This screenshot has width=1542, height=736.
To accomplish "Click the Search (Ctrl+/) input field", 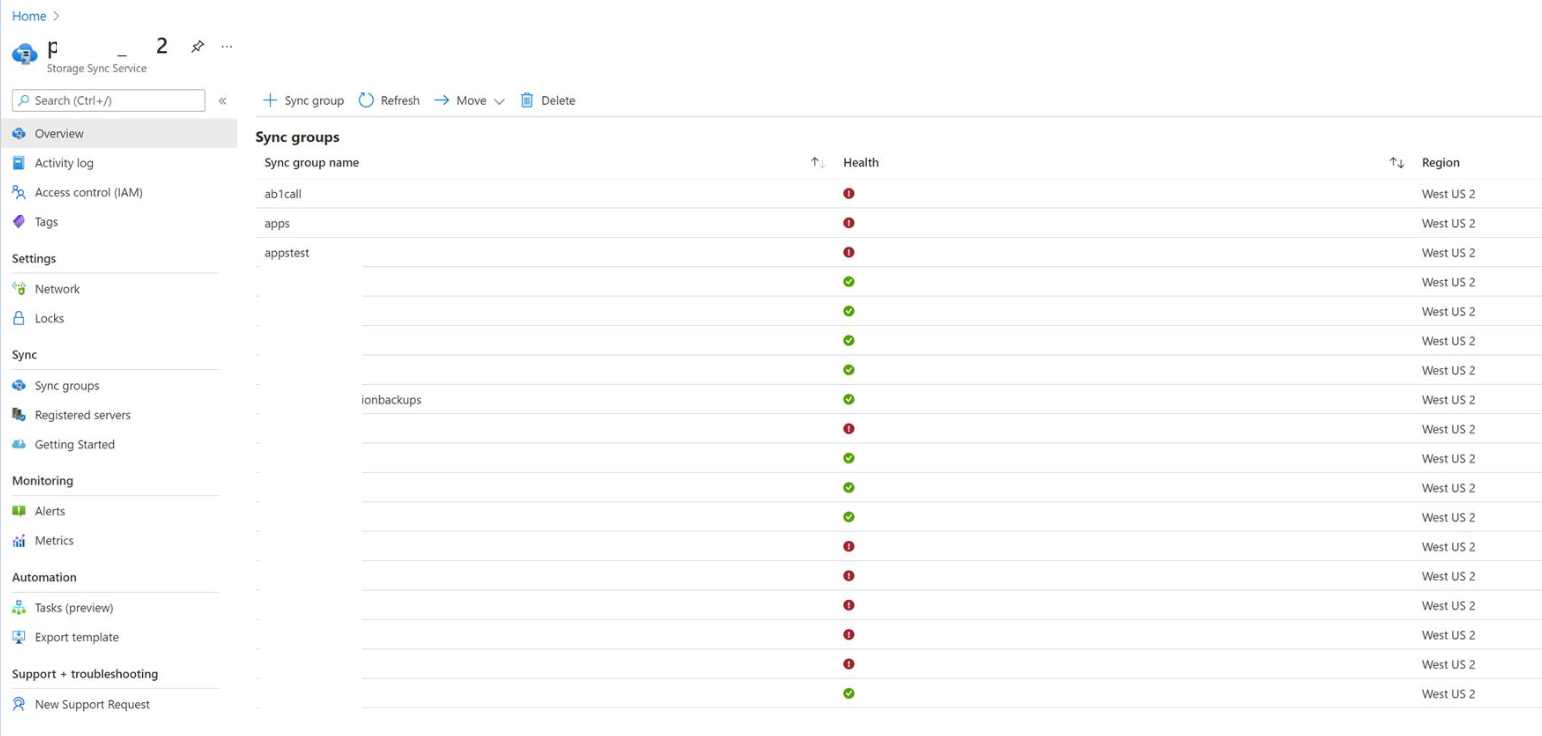I will pyautogui.click(x=108, y=100).
